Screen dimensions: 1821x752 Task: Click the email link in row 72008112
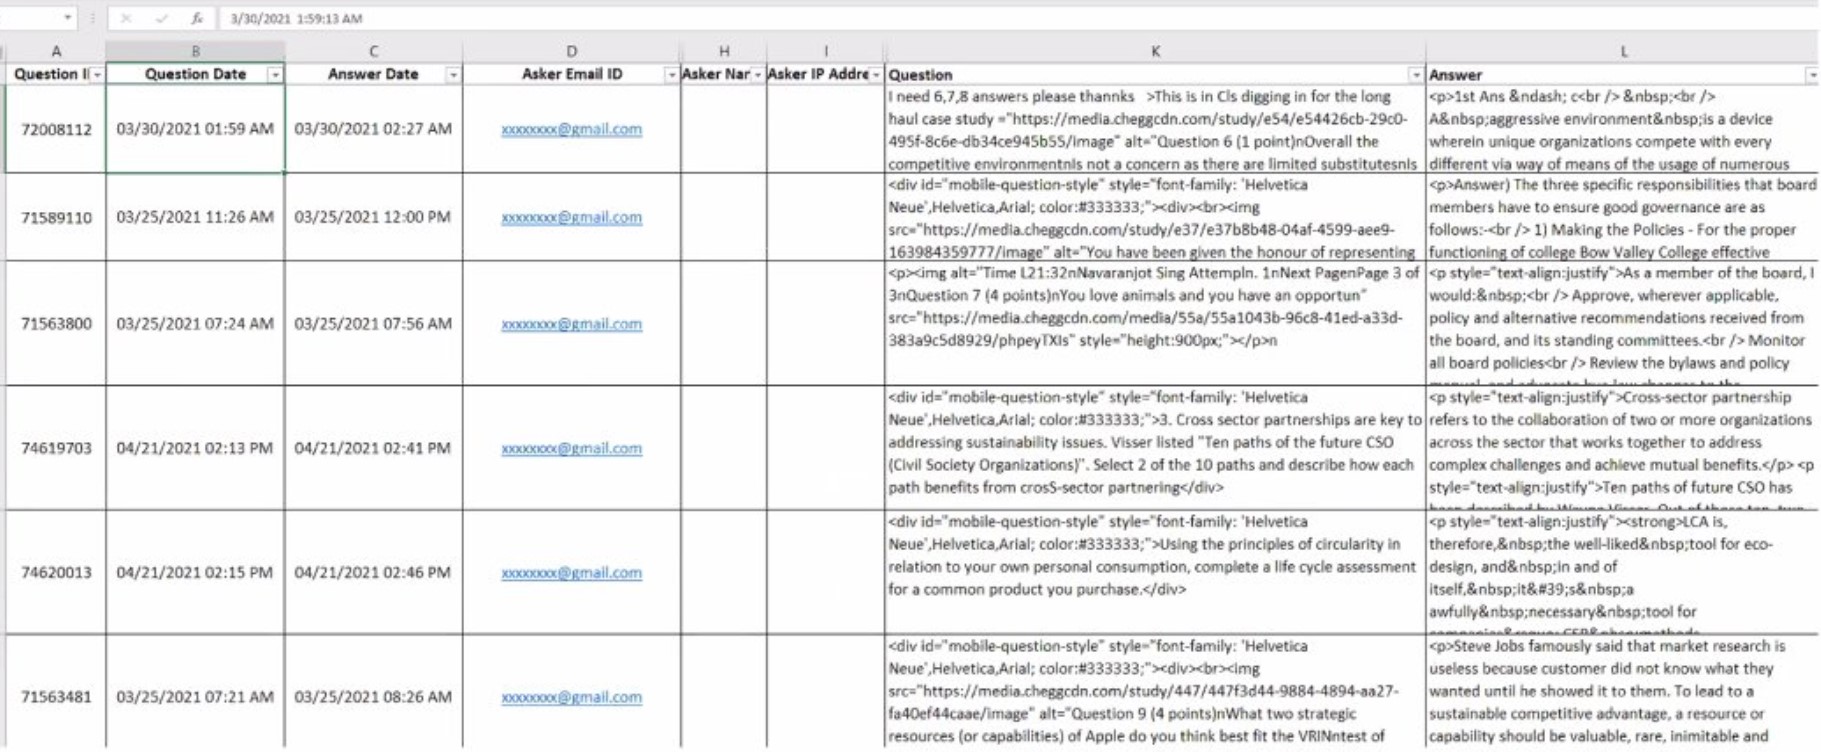(x=571, y=129)
